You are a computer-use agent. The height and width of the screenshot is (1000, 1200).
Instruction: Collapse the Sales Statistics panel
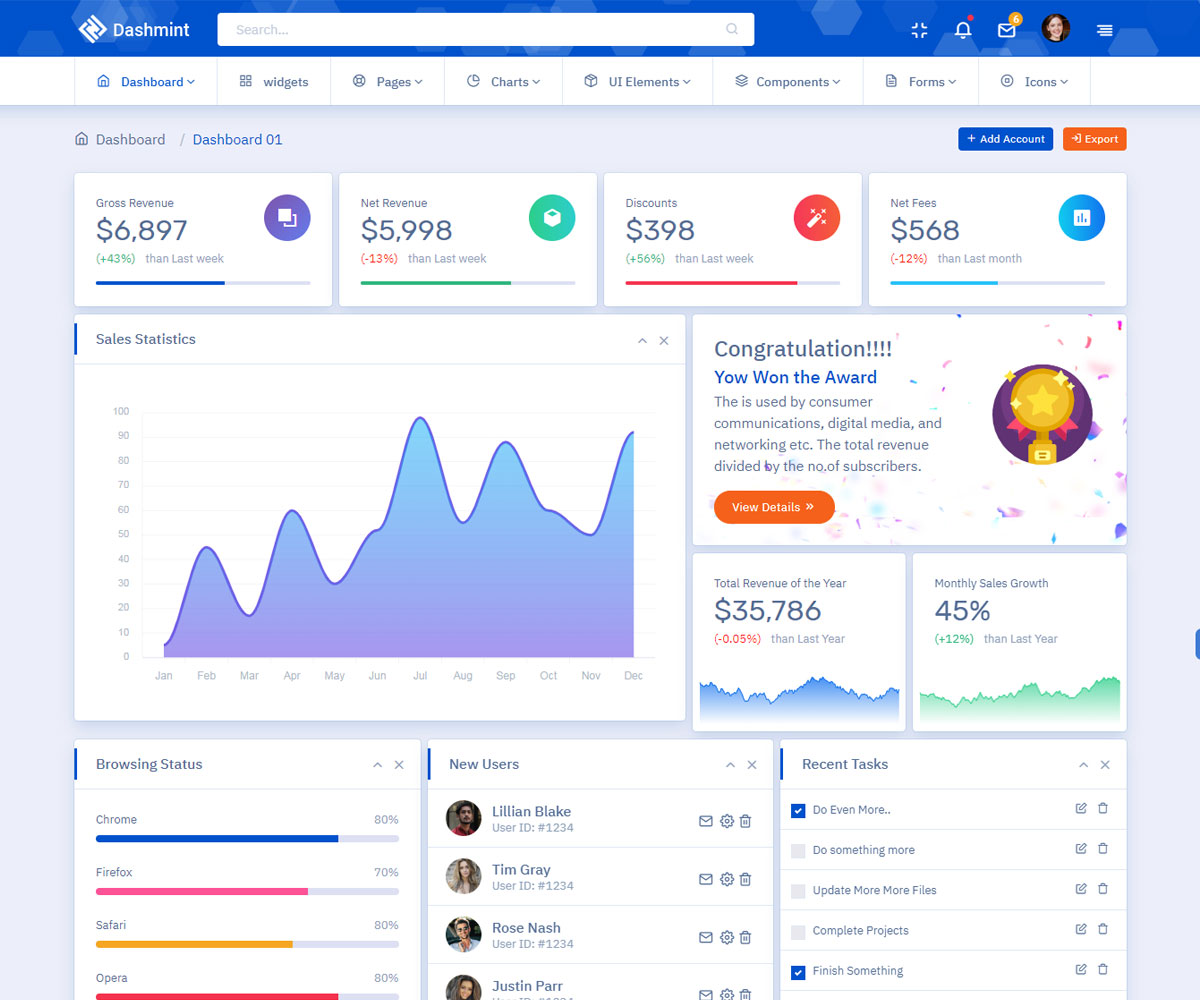[642, 341]
